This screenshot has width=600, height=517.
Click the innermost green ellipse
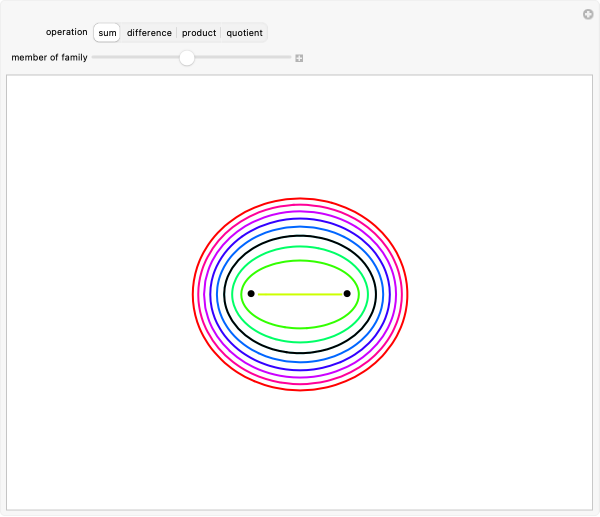(300, 261)
